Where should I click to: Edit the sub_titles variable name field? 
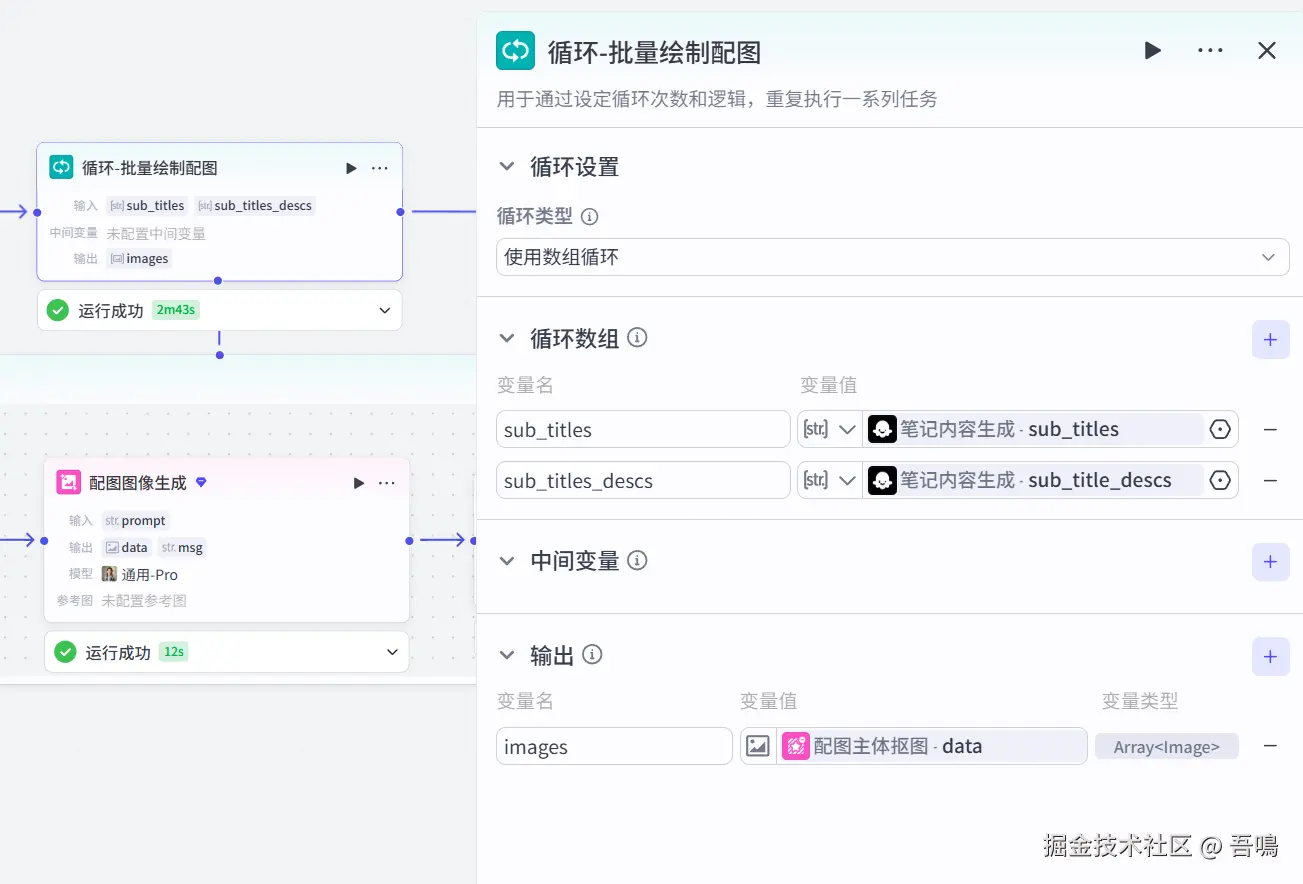point(643,429)
